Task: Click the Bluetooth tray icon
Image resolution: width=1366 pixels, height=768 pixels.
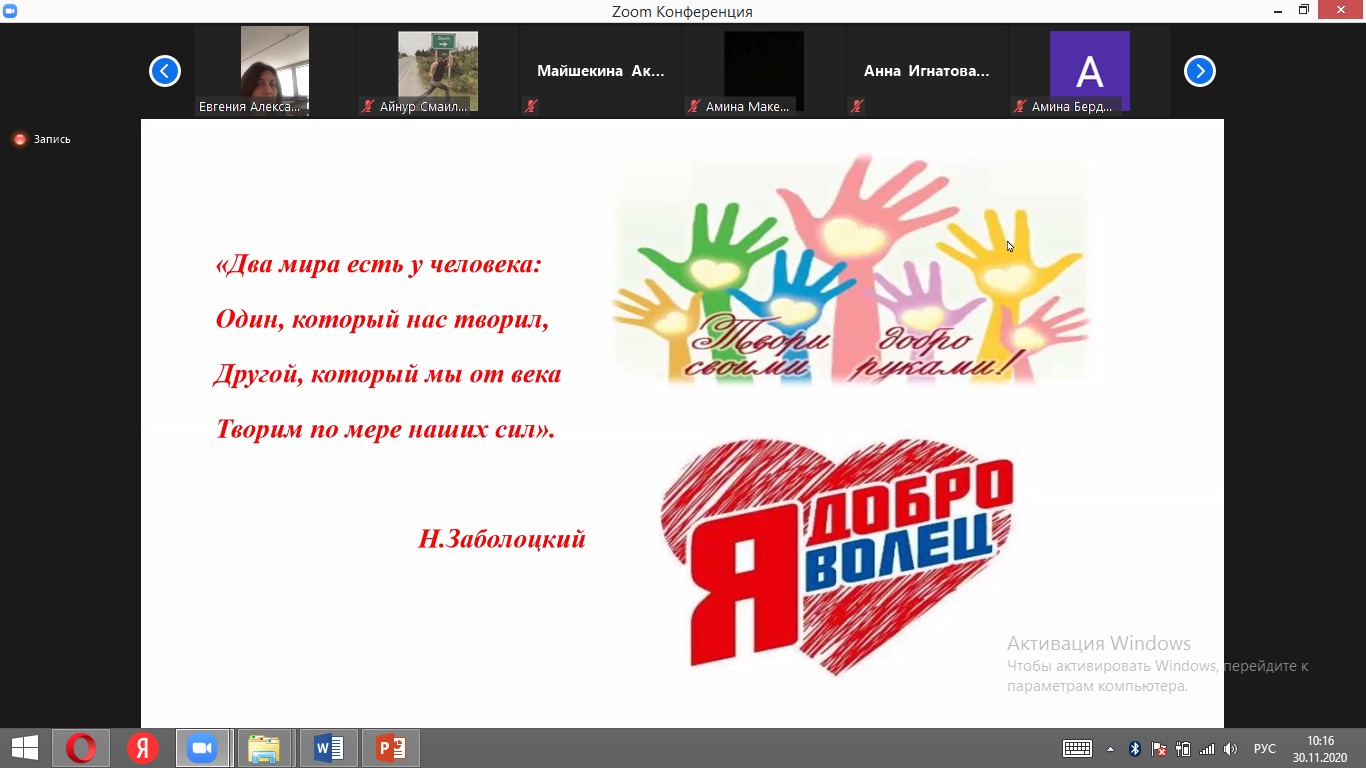Action: pos(1135,749)
